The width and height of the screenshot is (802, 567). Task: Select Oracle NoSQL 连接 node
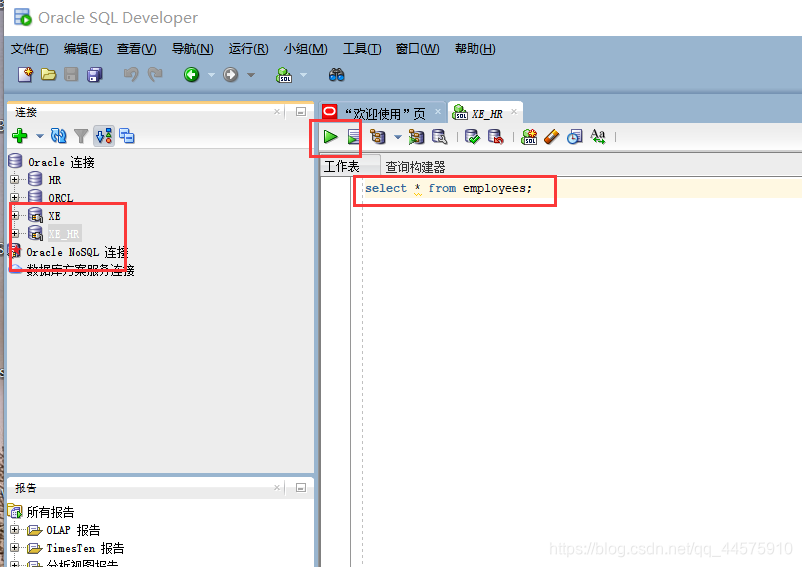coord(77,252)
